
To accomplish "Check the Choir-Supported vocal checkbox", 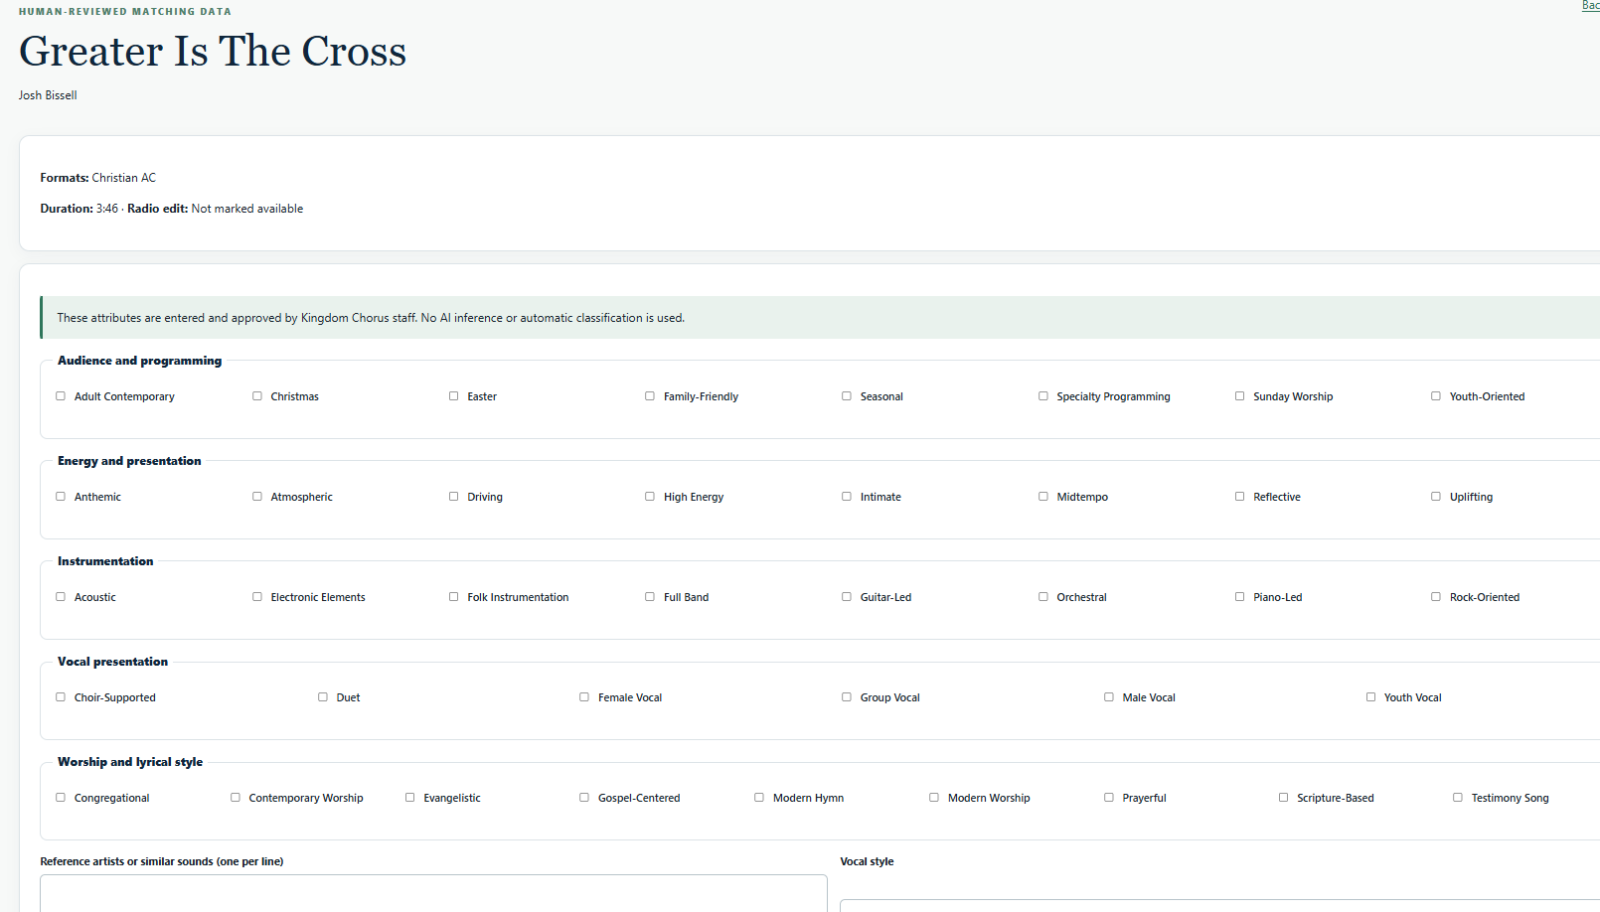I will click(x=61, y=697).
